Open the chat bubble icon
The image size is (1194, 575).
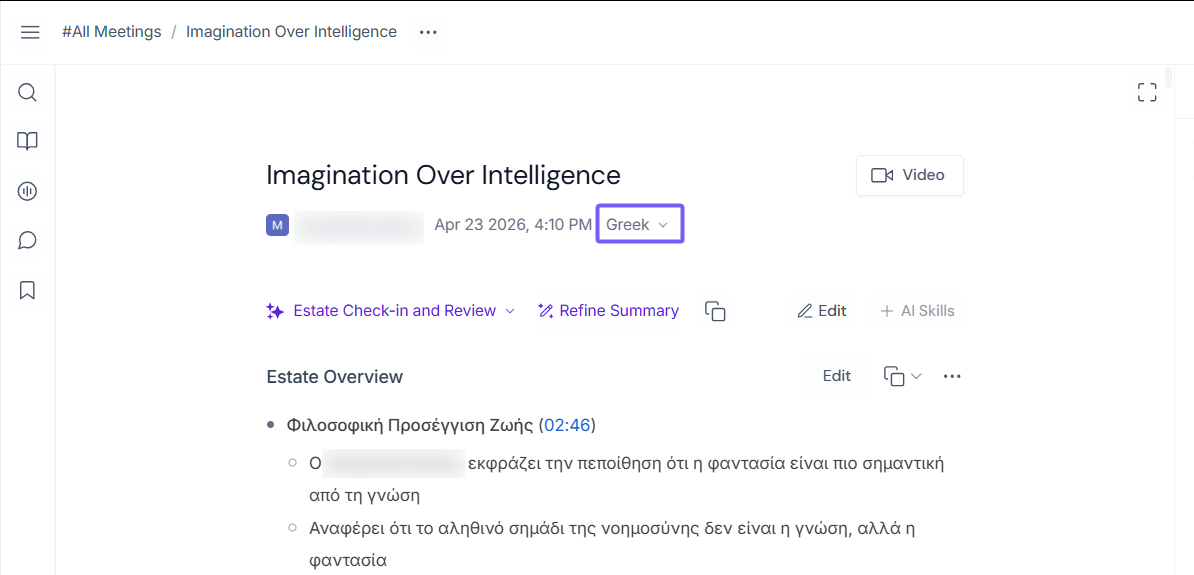[x=28, y=240]
